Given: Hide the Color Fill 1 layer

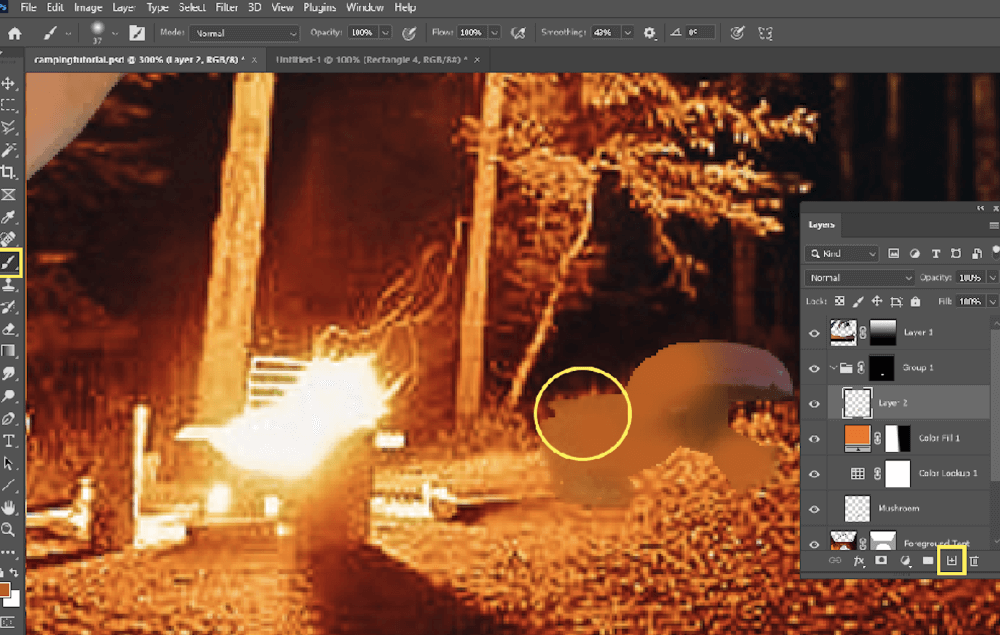Looking at the screenshot, I should (x=814, y=439).
